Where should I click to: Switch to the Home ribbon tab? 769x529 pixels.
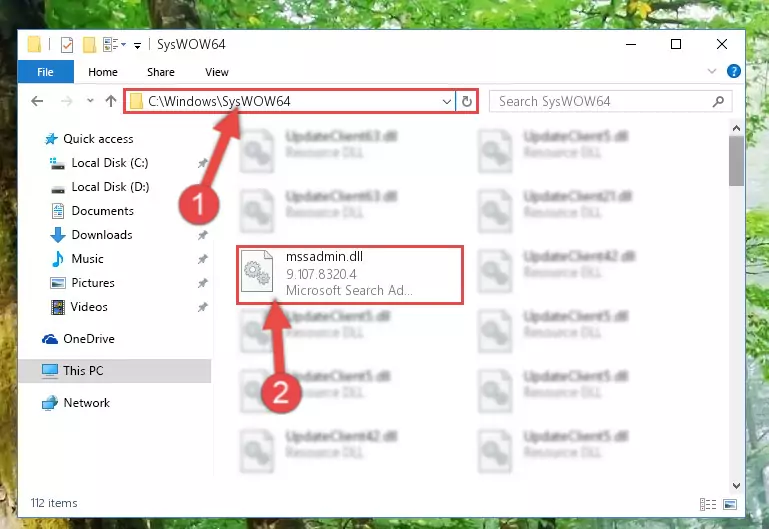click(103, 72)
